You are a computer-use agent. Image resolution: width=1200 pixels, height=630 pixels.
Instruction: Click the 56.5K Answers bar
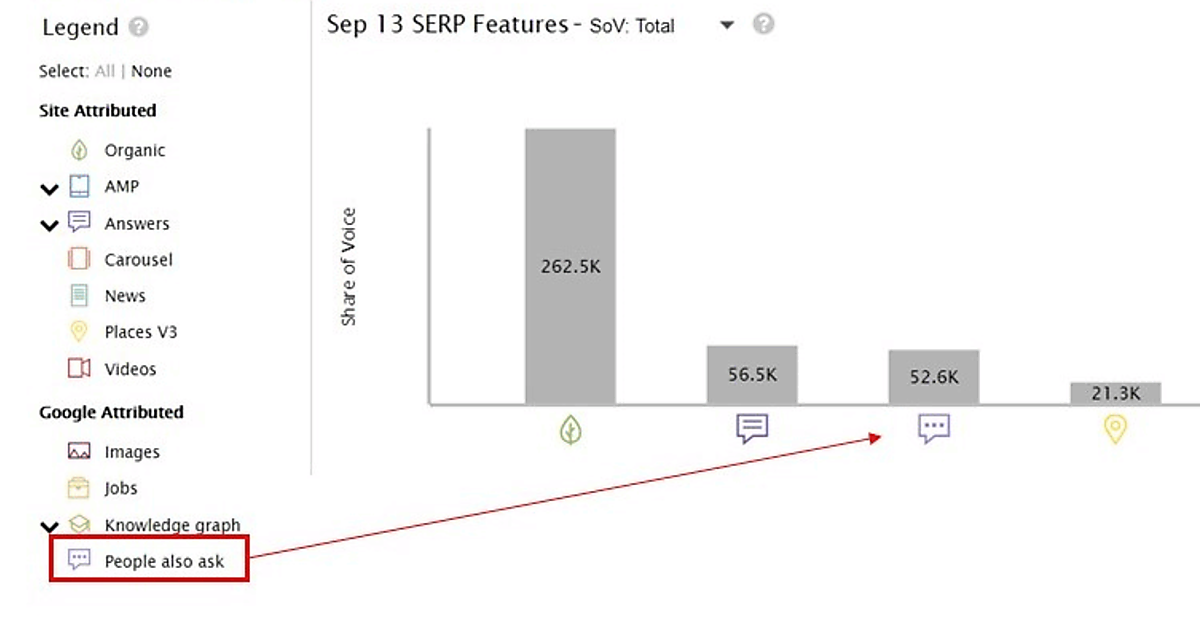tap(752, 375)
